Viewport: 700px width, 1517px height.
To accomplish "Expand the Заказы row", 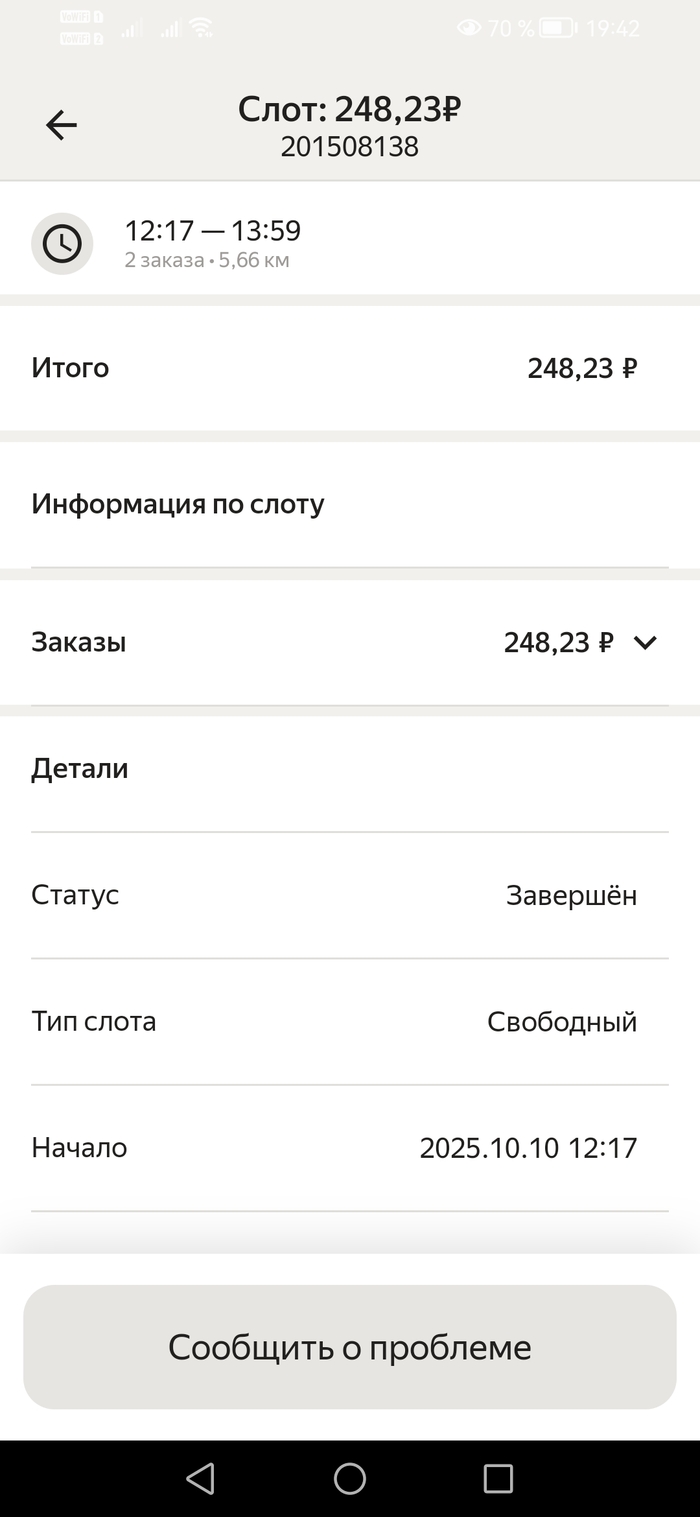I will coord(350,643).
